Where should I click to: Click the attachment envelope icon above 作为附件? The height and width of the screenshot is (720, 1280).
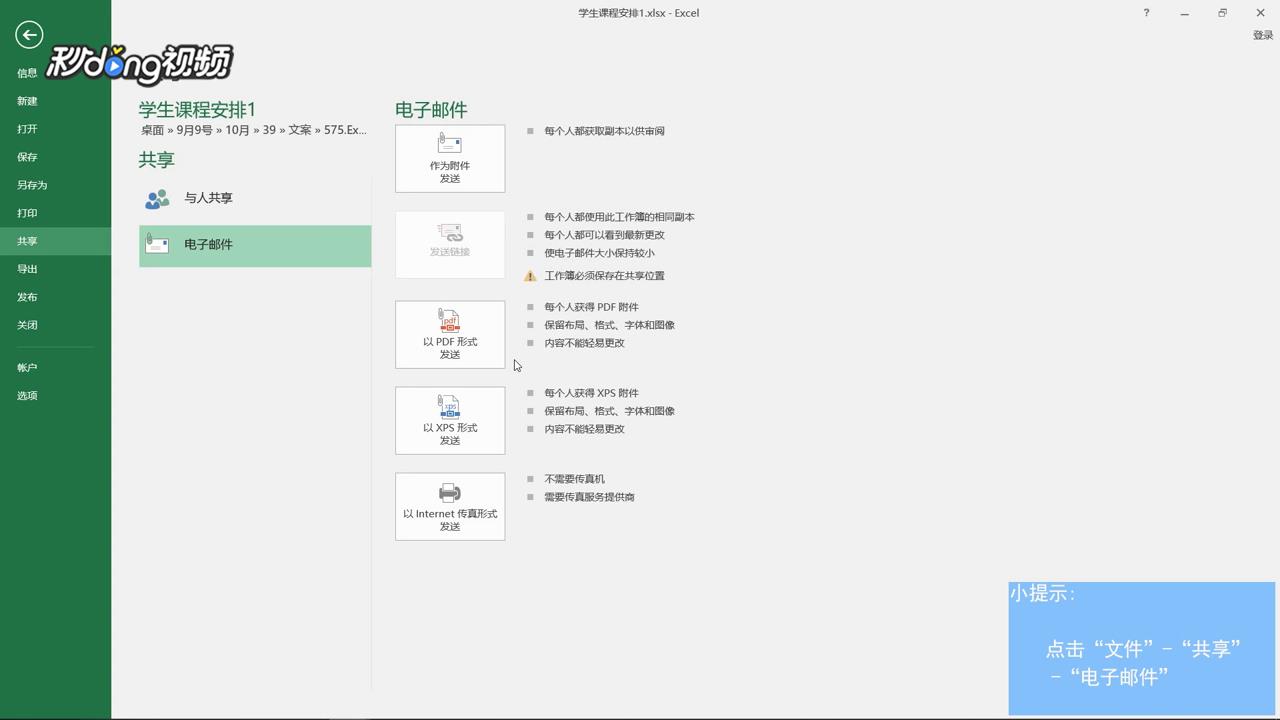tap(450, 144)
